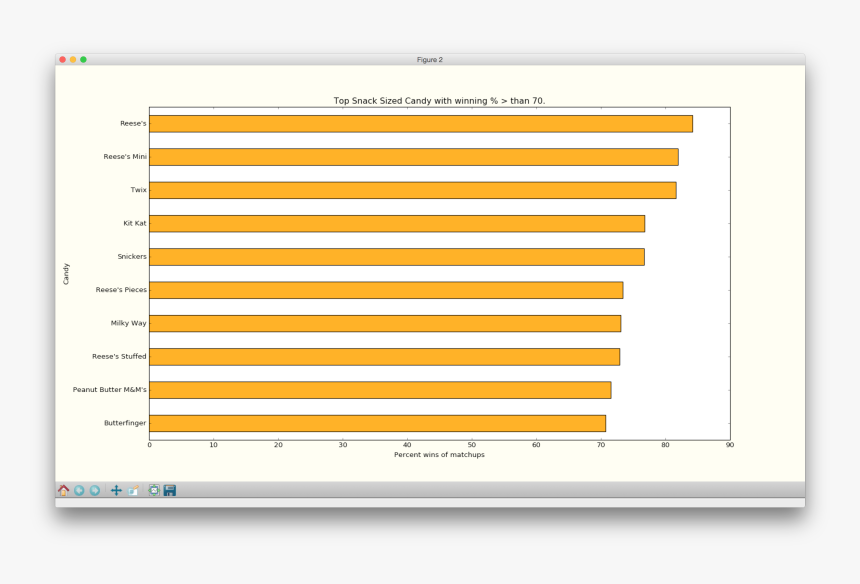Go forward to next view
The image size is (860, 584).
[95, 490]
